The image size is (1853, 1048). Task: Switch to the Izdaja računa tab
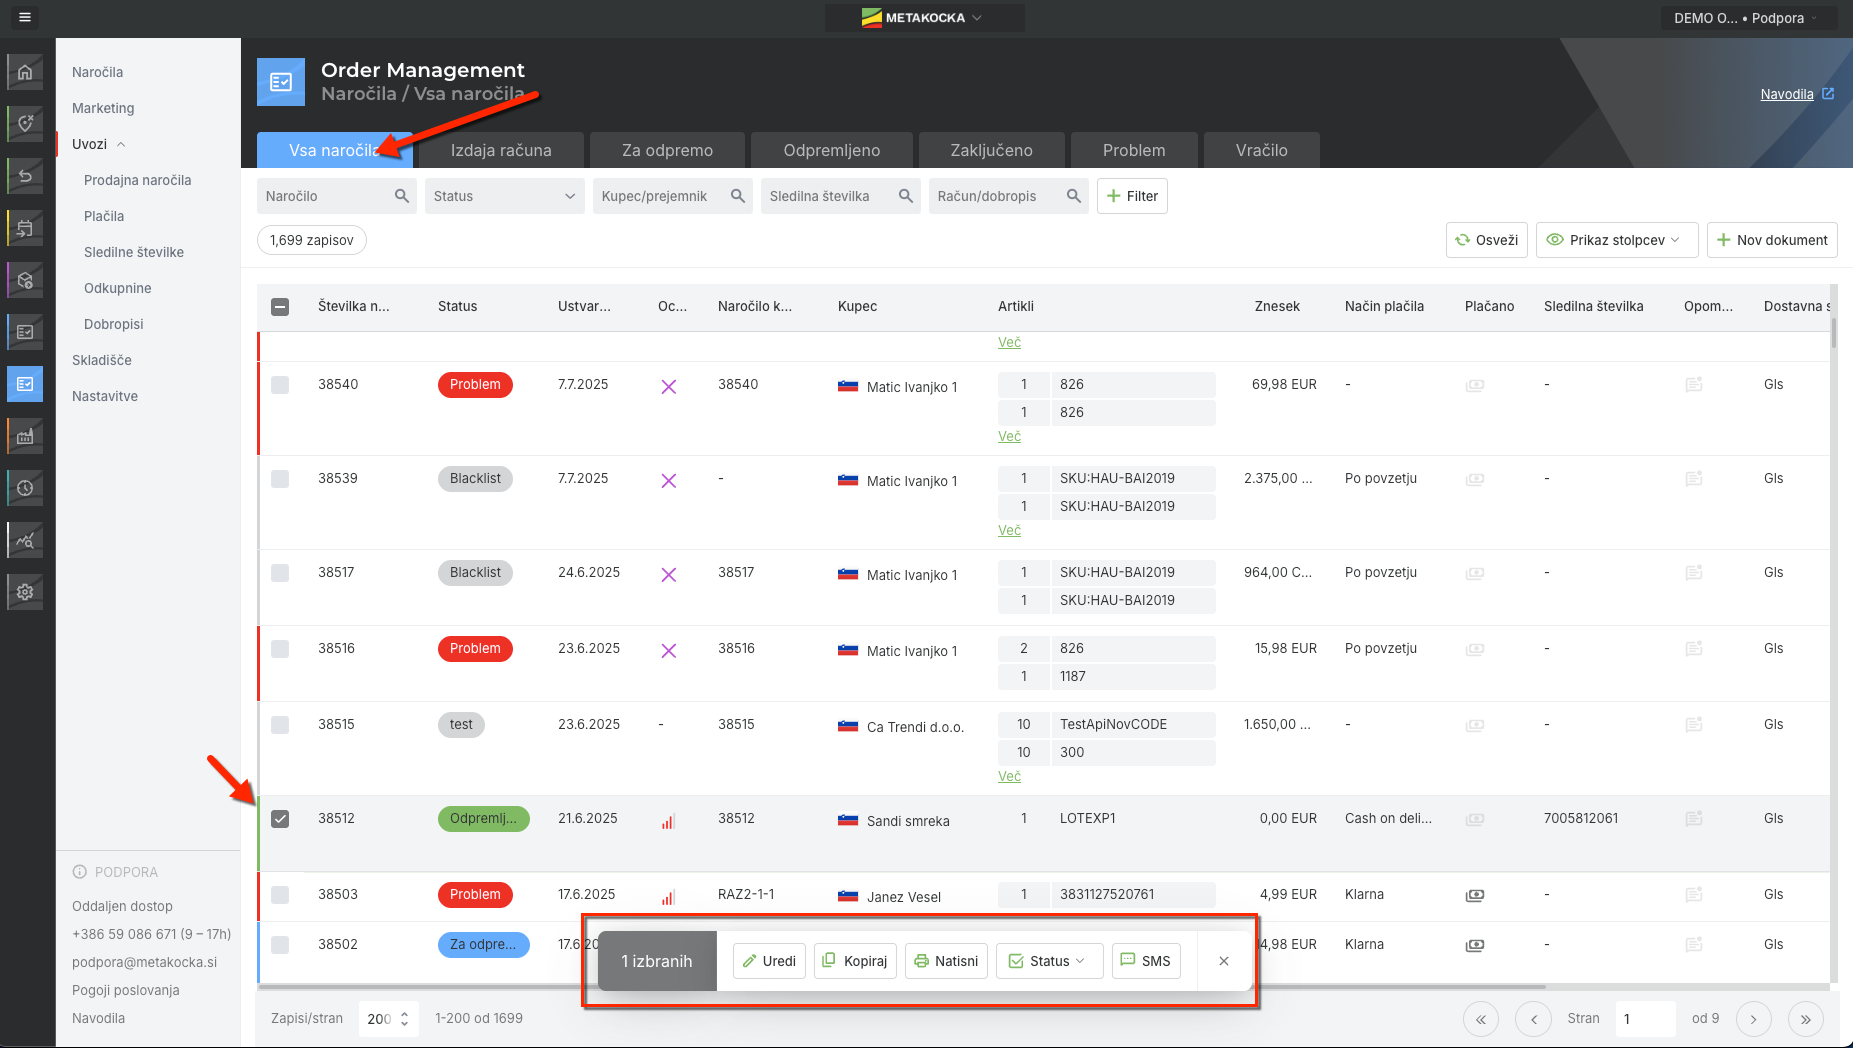coord(501,150)
